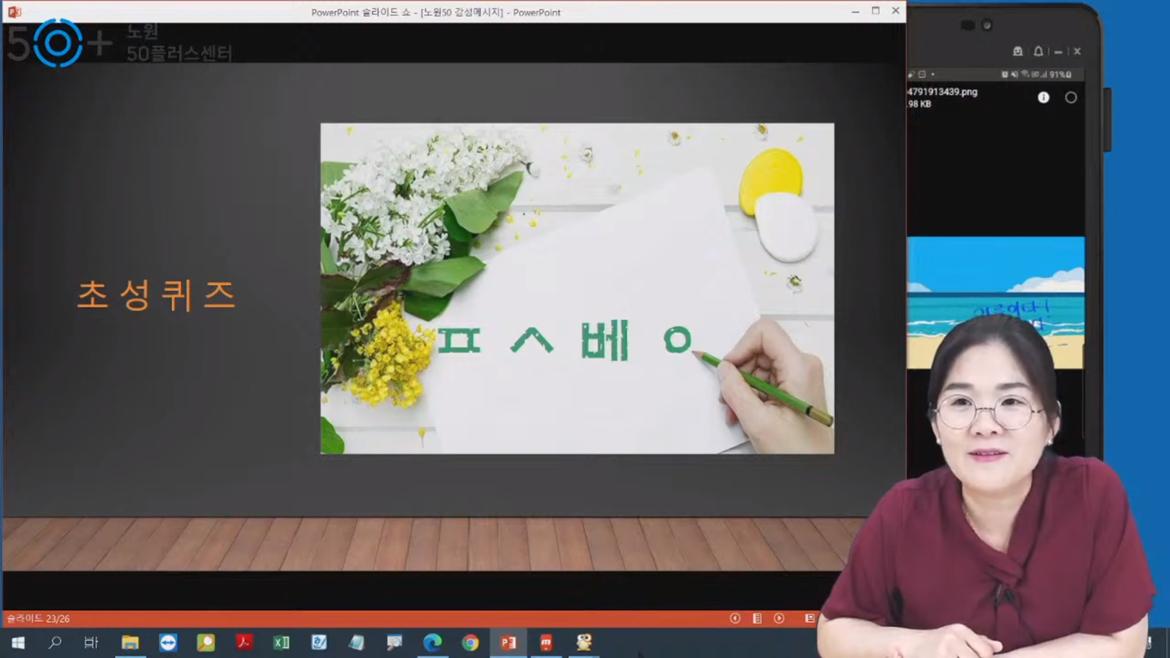Click the slide counter 23/26 indicator
The image size is (1170, 658).
point(38,619)
